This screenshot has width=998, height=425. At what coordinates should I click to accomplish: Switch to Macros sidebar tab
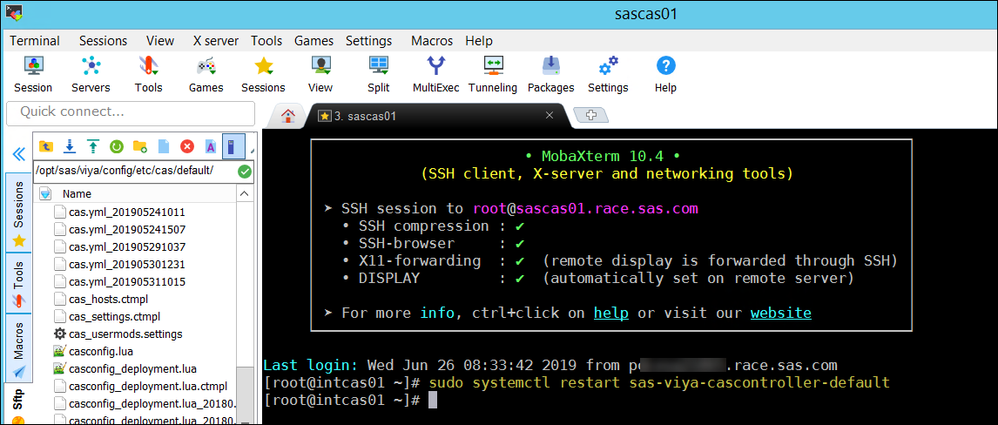tap(18, 347)
